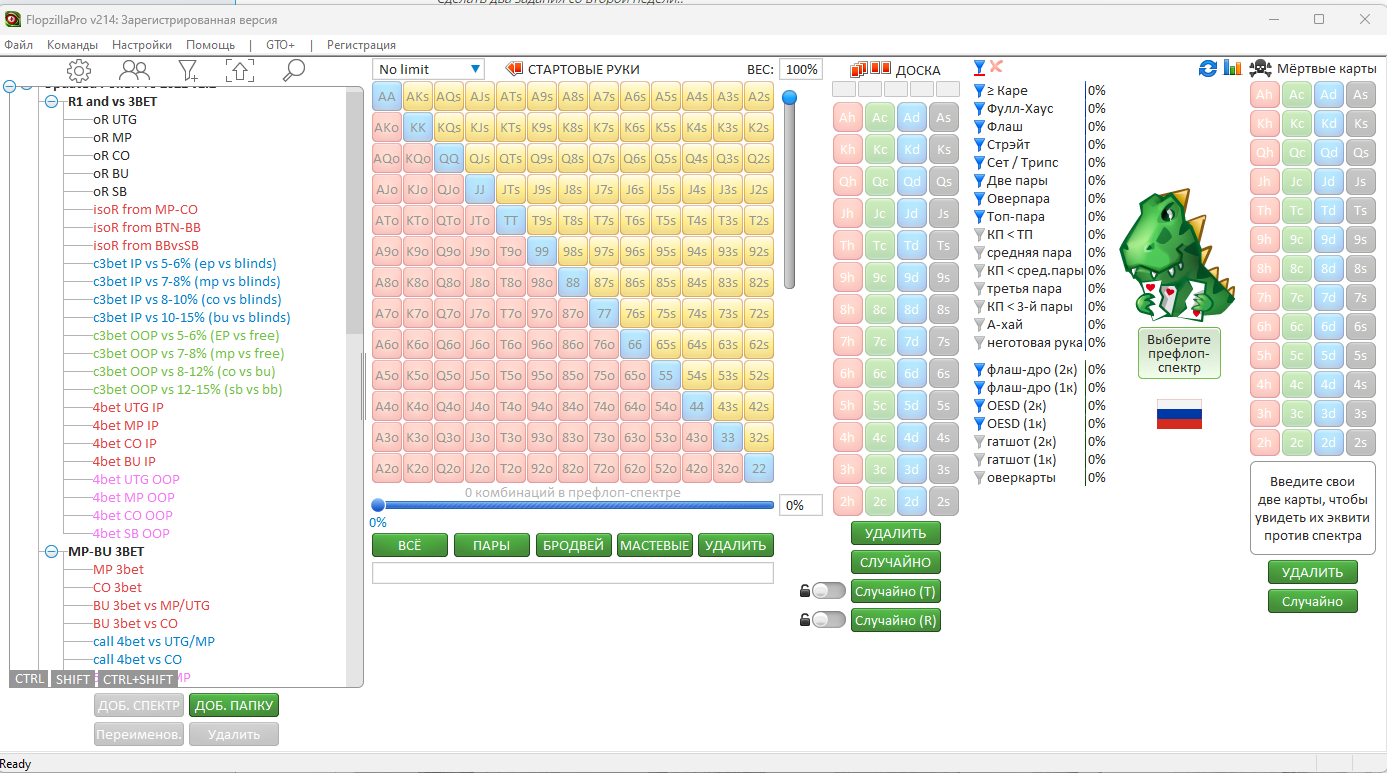Click the Выберите префлоп-спектр box
This screenshot has height=773, width=1387.
pyautogui.click(x=1179, y=354)
